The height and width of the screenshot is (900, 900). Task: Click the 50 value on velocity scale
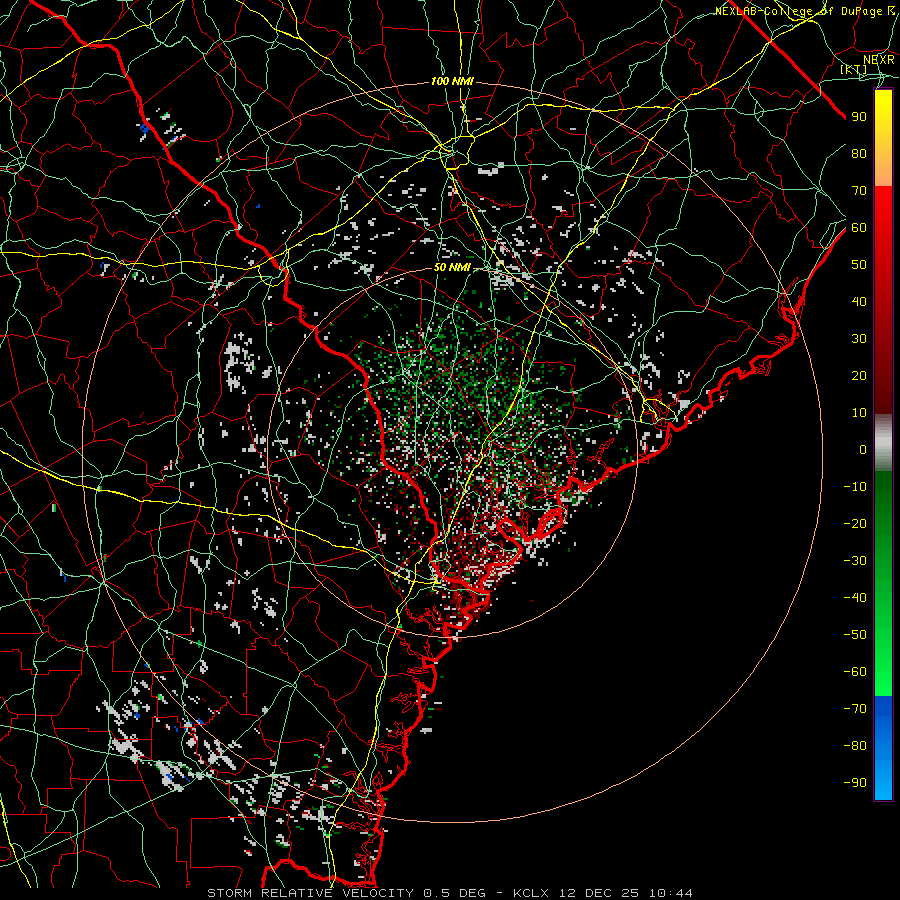point(859,265)
